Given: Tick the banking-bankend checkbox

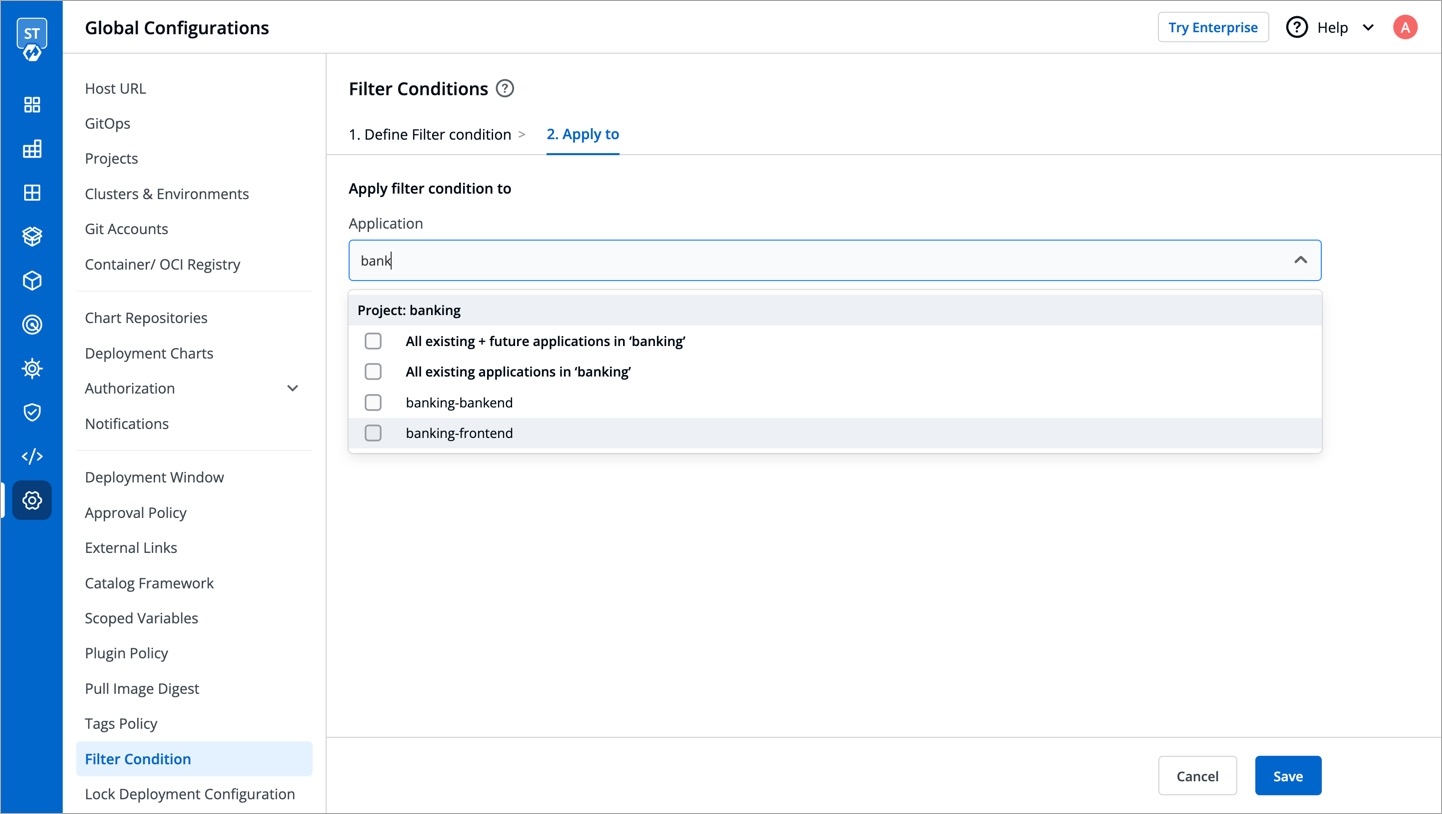Looking at the screenshot, I should (373, 403).
